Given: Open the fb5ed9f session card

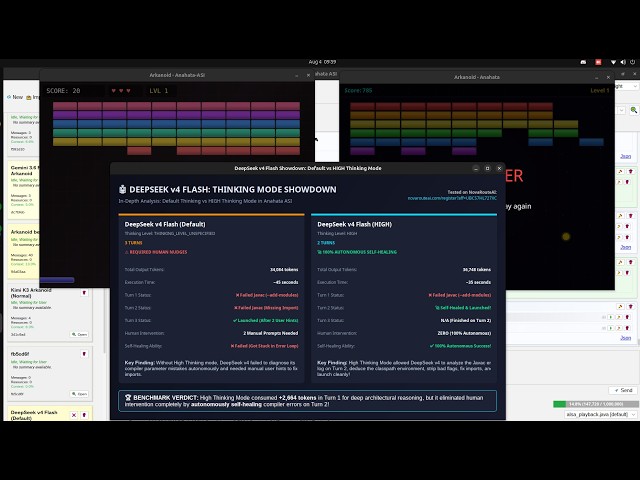Looking at the screenshot, I should (80, 394).
